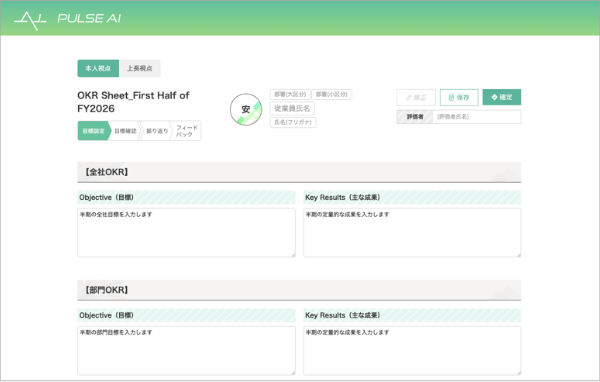Select the 振り返り step
This screenshot has height=382, width=600.
point(157,131)
